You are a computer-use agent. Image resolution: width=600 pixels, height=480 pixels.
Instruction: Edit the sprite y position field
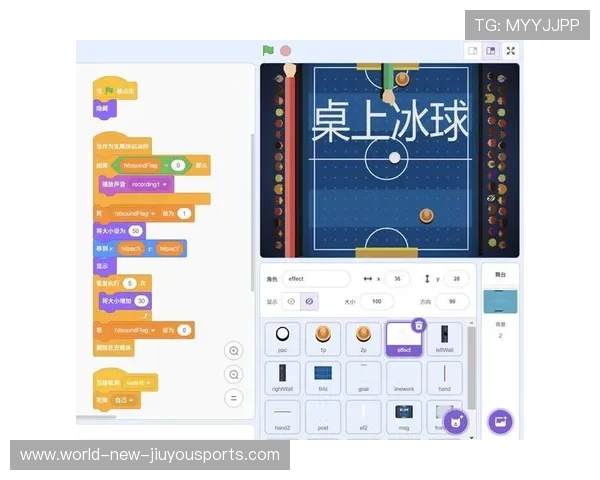click(457, 279)
